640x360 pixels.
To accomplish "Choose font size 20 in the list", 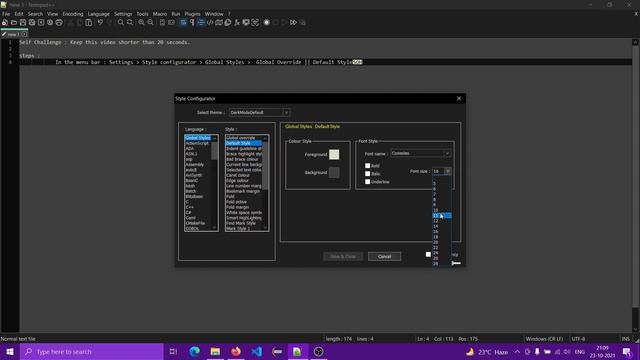I will pyautogui.click(x=442, y=242).
